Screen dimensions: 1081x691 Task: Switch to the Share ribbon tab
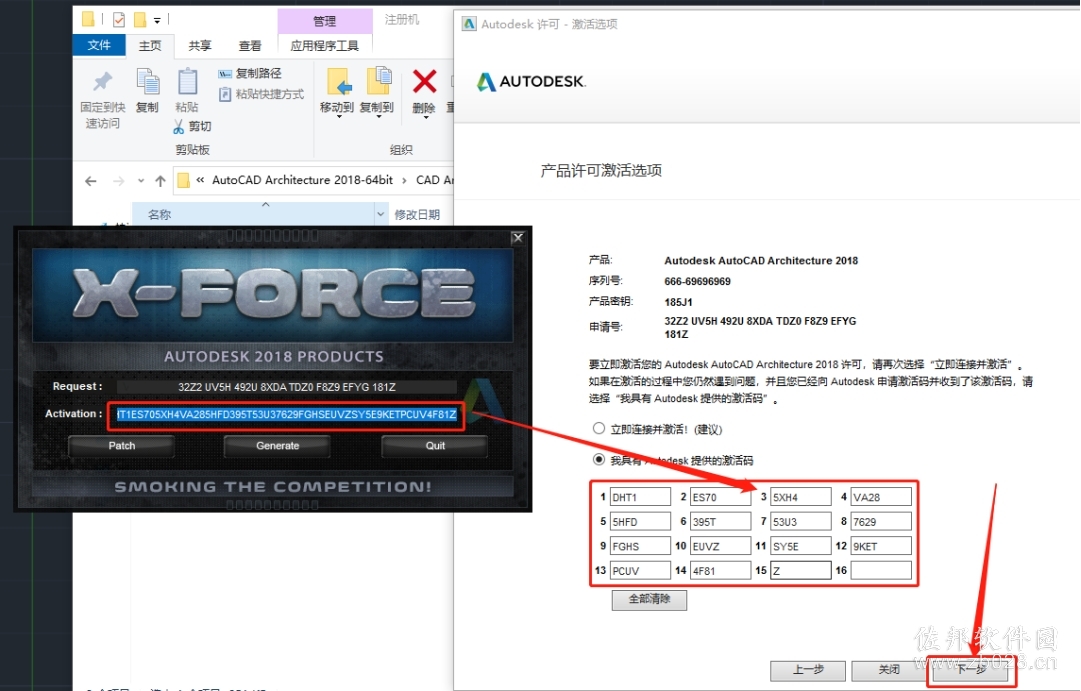click(200, 46)
